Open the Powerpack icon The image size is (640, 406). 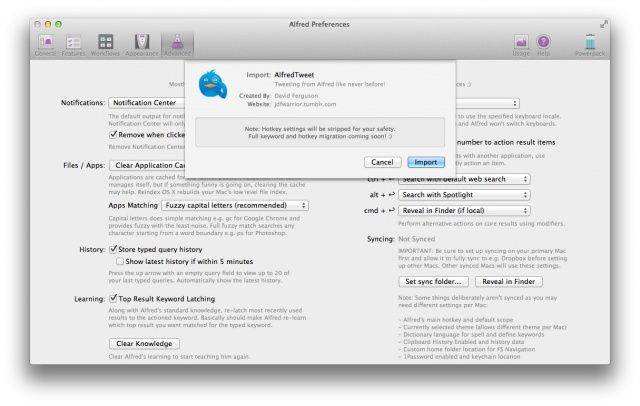(590, 45)
